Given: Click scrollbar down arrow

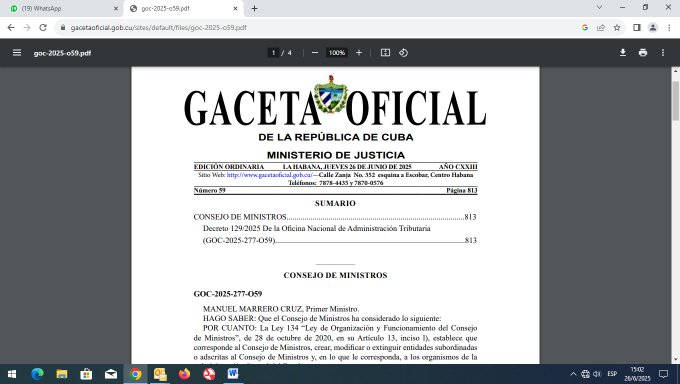Looking at the screenshot, I should pos(675,360).
